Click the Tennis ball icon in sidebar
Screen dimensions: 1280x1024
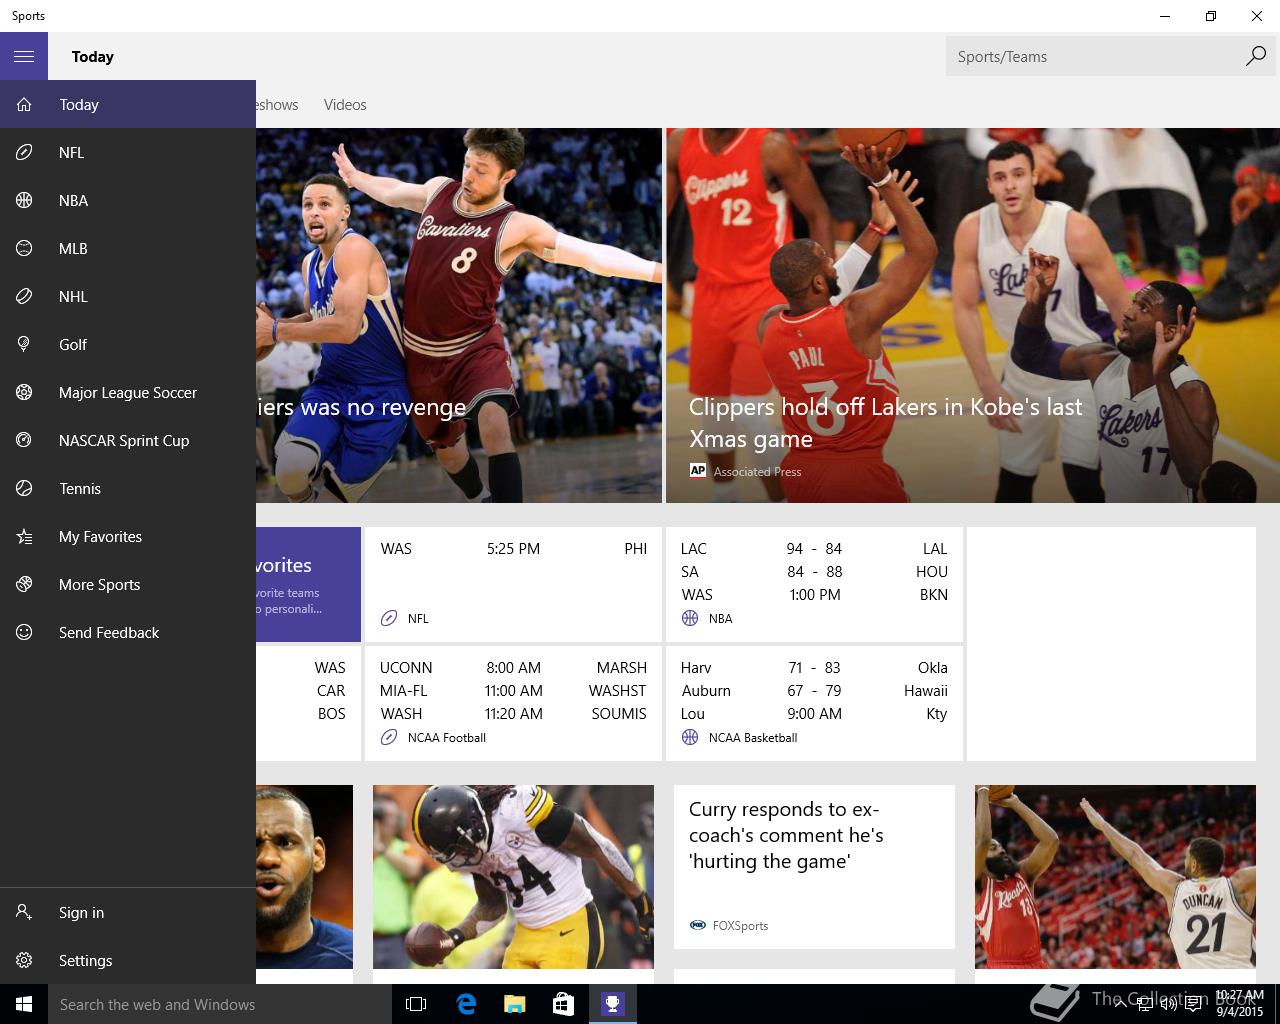[x=24, y=489]
